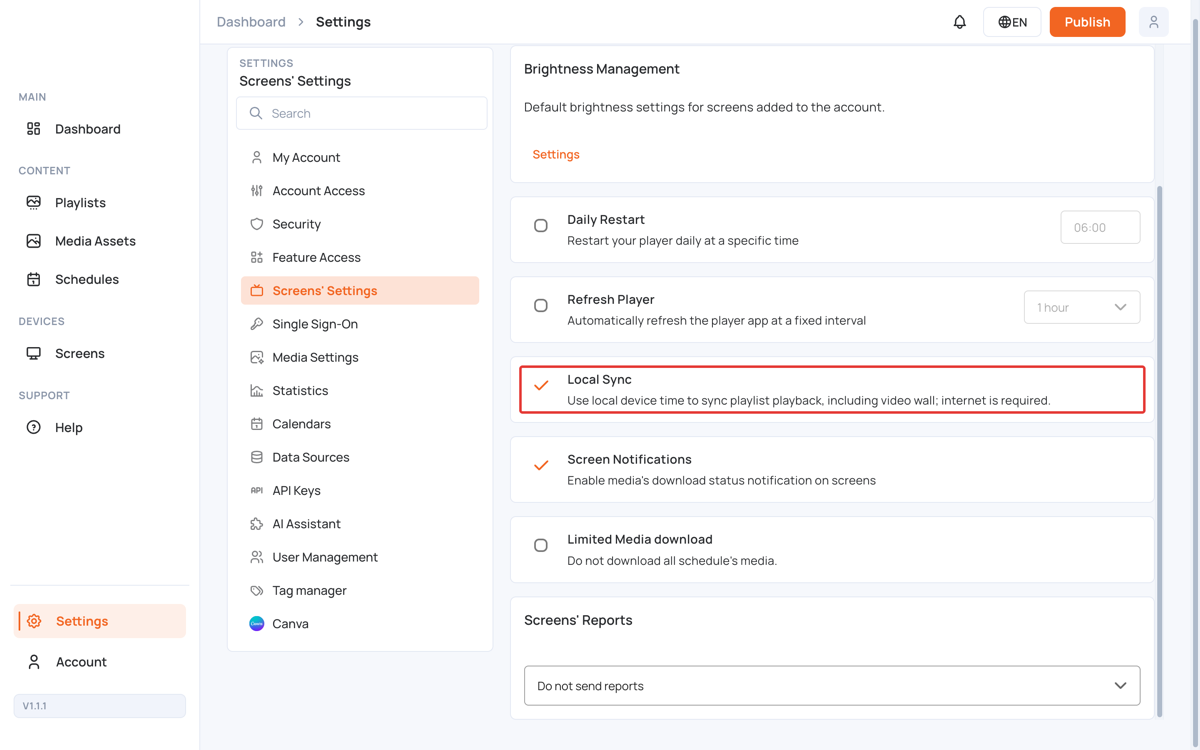Click the User Management people icon
This screenshot has width=1200, height=750.
coord(257,557)
